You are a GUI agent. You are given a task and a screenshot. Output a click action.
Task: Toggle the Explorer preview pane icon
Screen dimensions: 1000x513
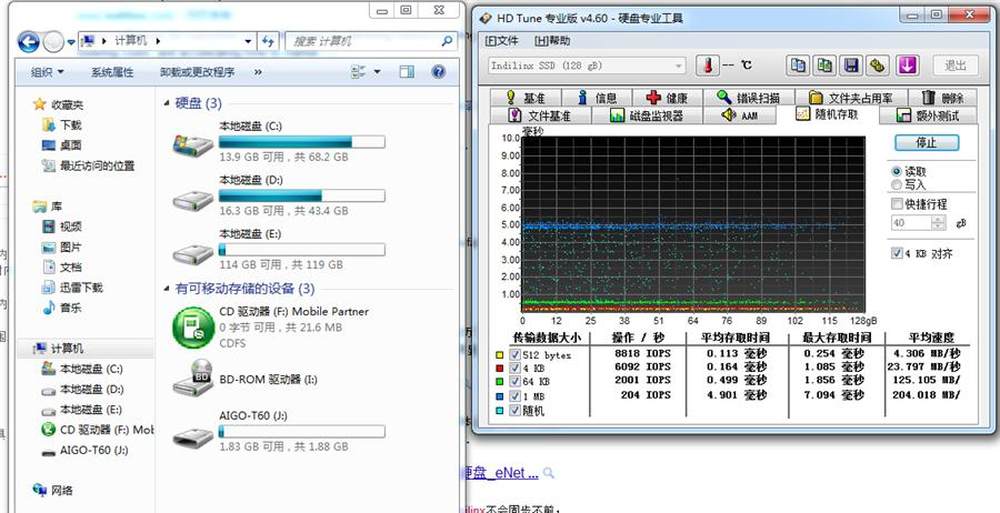click(407, 72)
